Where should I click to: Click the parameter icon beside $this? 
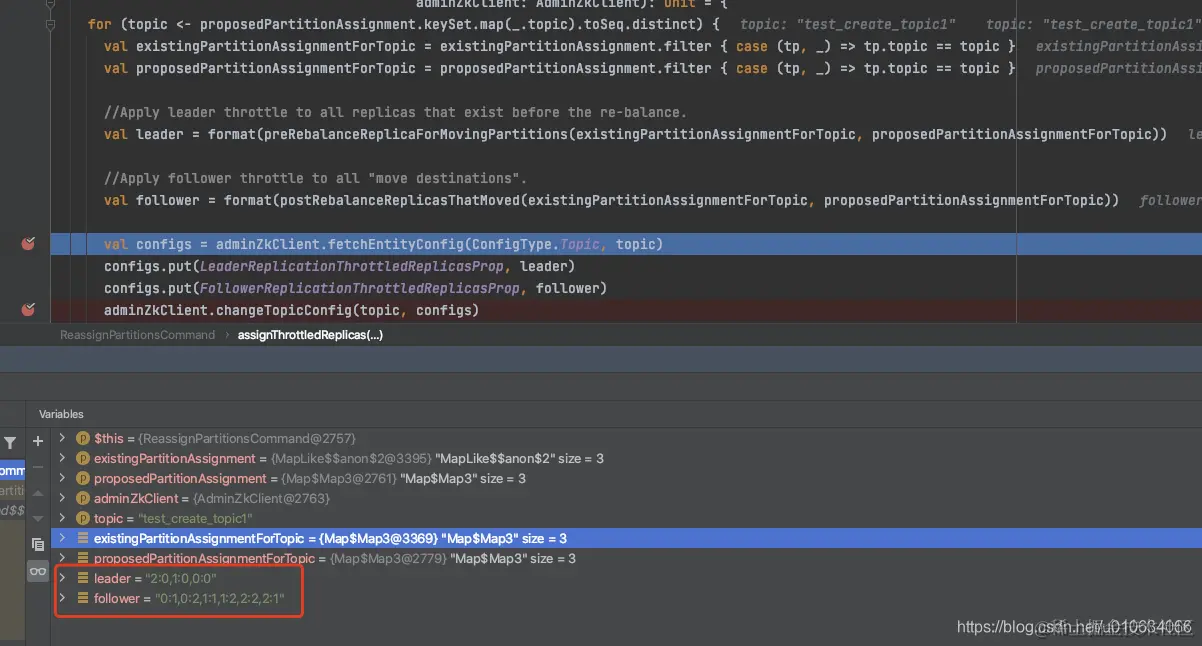pos(83,438)
